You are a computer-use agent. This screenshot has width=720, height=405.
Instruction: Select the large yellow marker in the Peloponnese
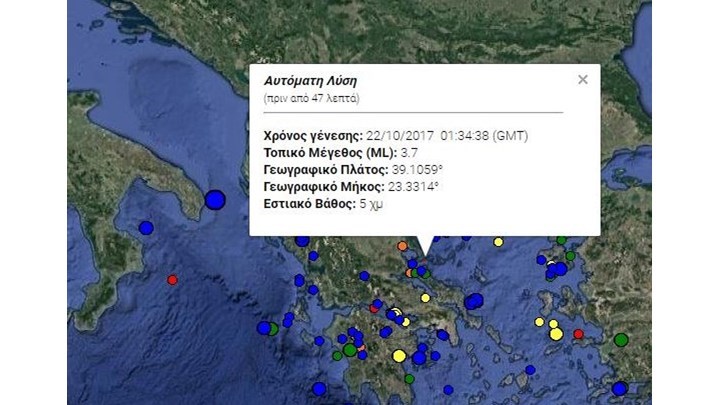[x=399, y=356]
